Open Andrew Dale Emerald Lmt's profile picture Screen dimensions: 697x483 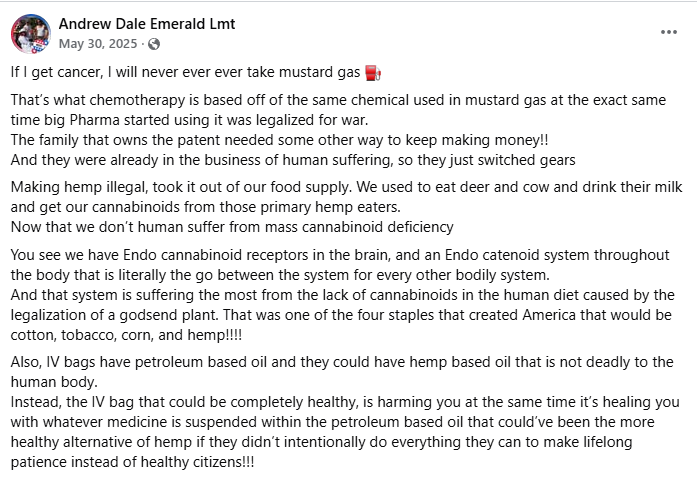(31, 34)
